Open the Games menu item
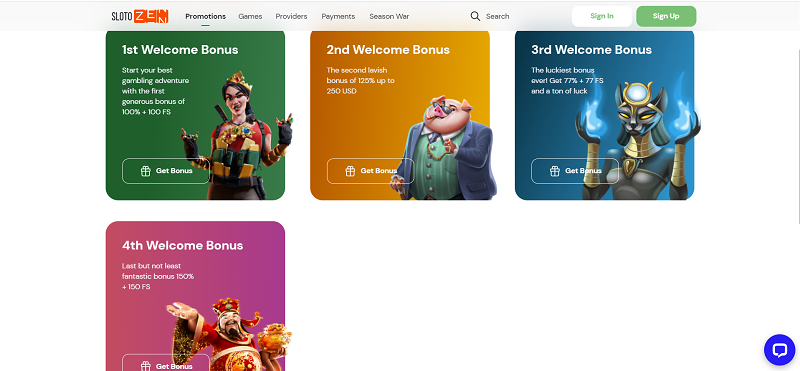The height and width of the screenshot is (371, 800). (250, 16)
